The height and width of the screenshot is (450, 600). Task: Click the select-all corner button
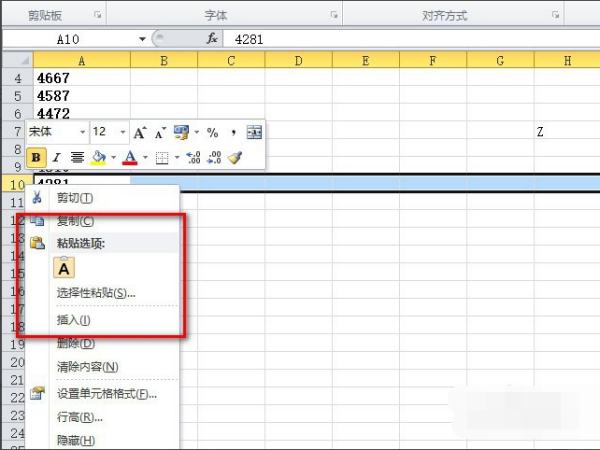coord(18,60)
